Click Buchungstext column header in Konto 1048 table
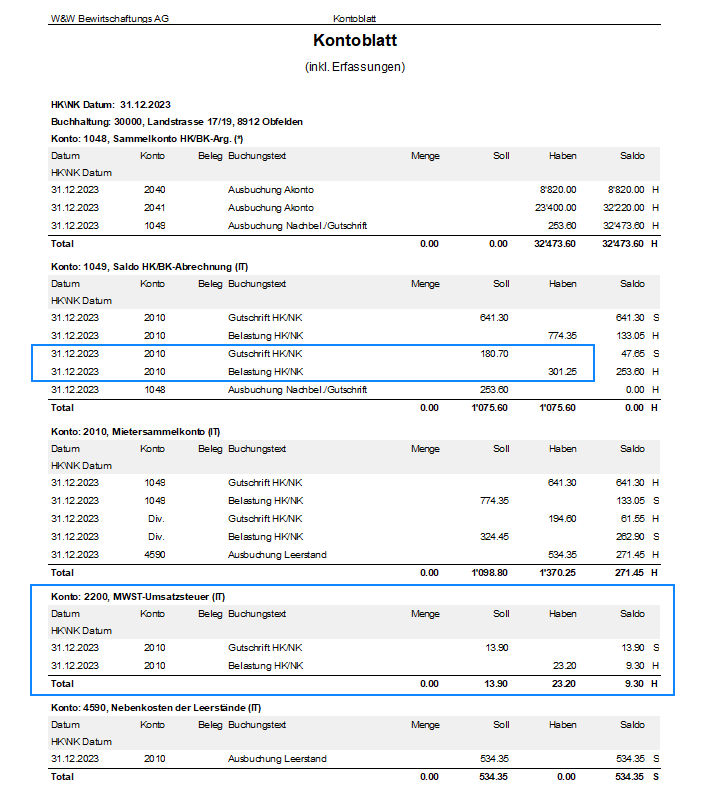 (x=257, y=156)
